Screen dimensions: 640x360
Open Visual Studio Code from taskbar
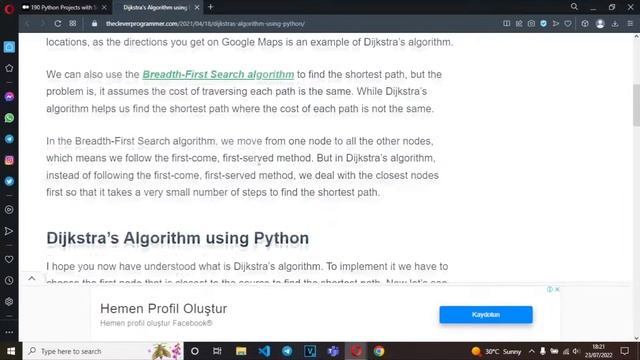[264, 351]
